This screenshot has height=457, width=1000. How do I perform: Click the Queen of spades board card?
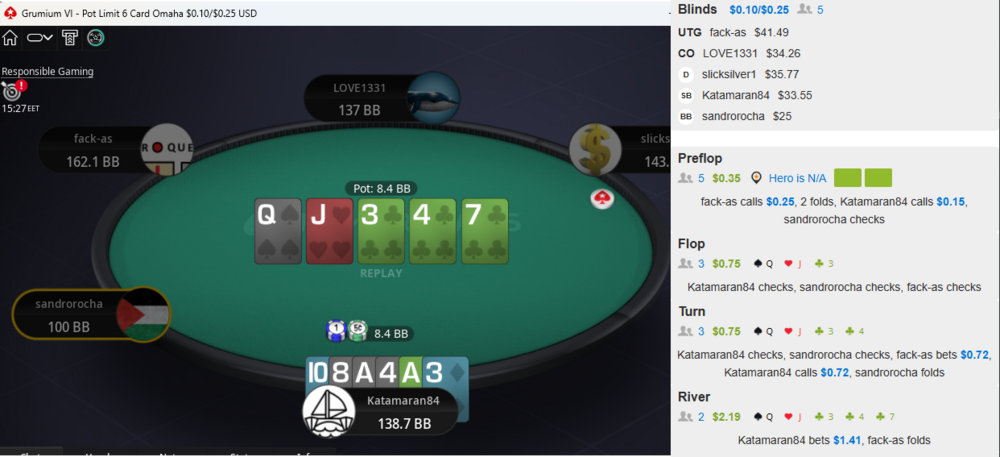coord(278,231)
